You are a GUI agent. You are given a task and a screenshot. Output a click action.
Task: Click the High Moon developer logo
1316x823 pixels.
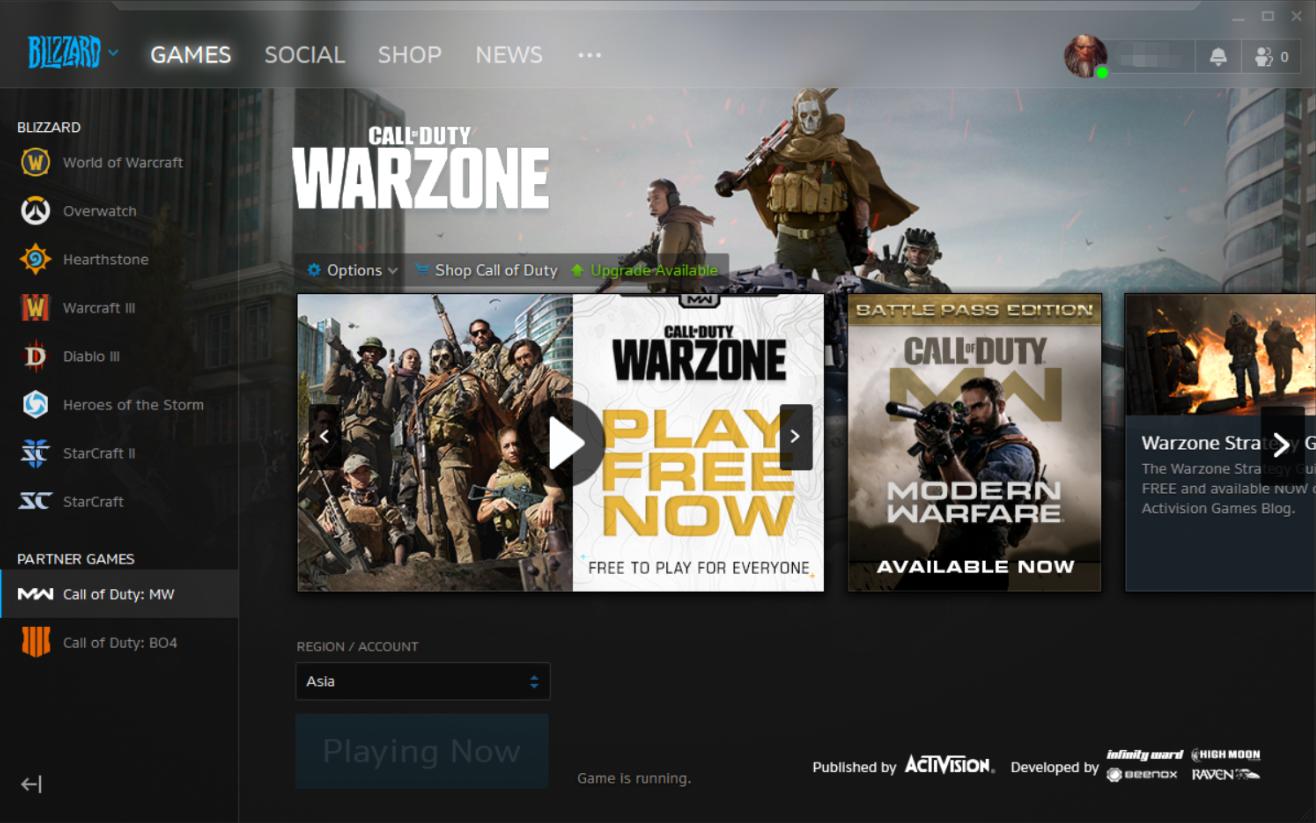(x=1226, y=755)
